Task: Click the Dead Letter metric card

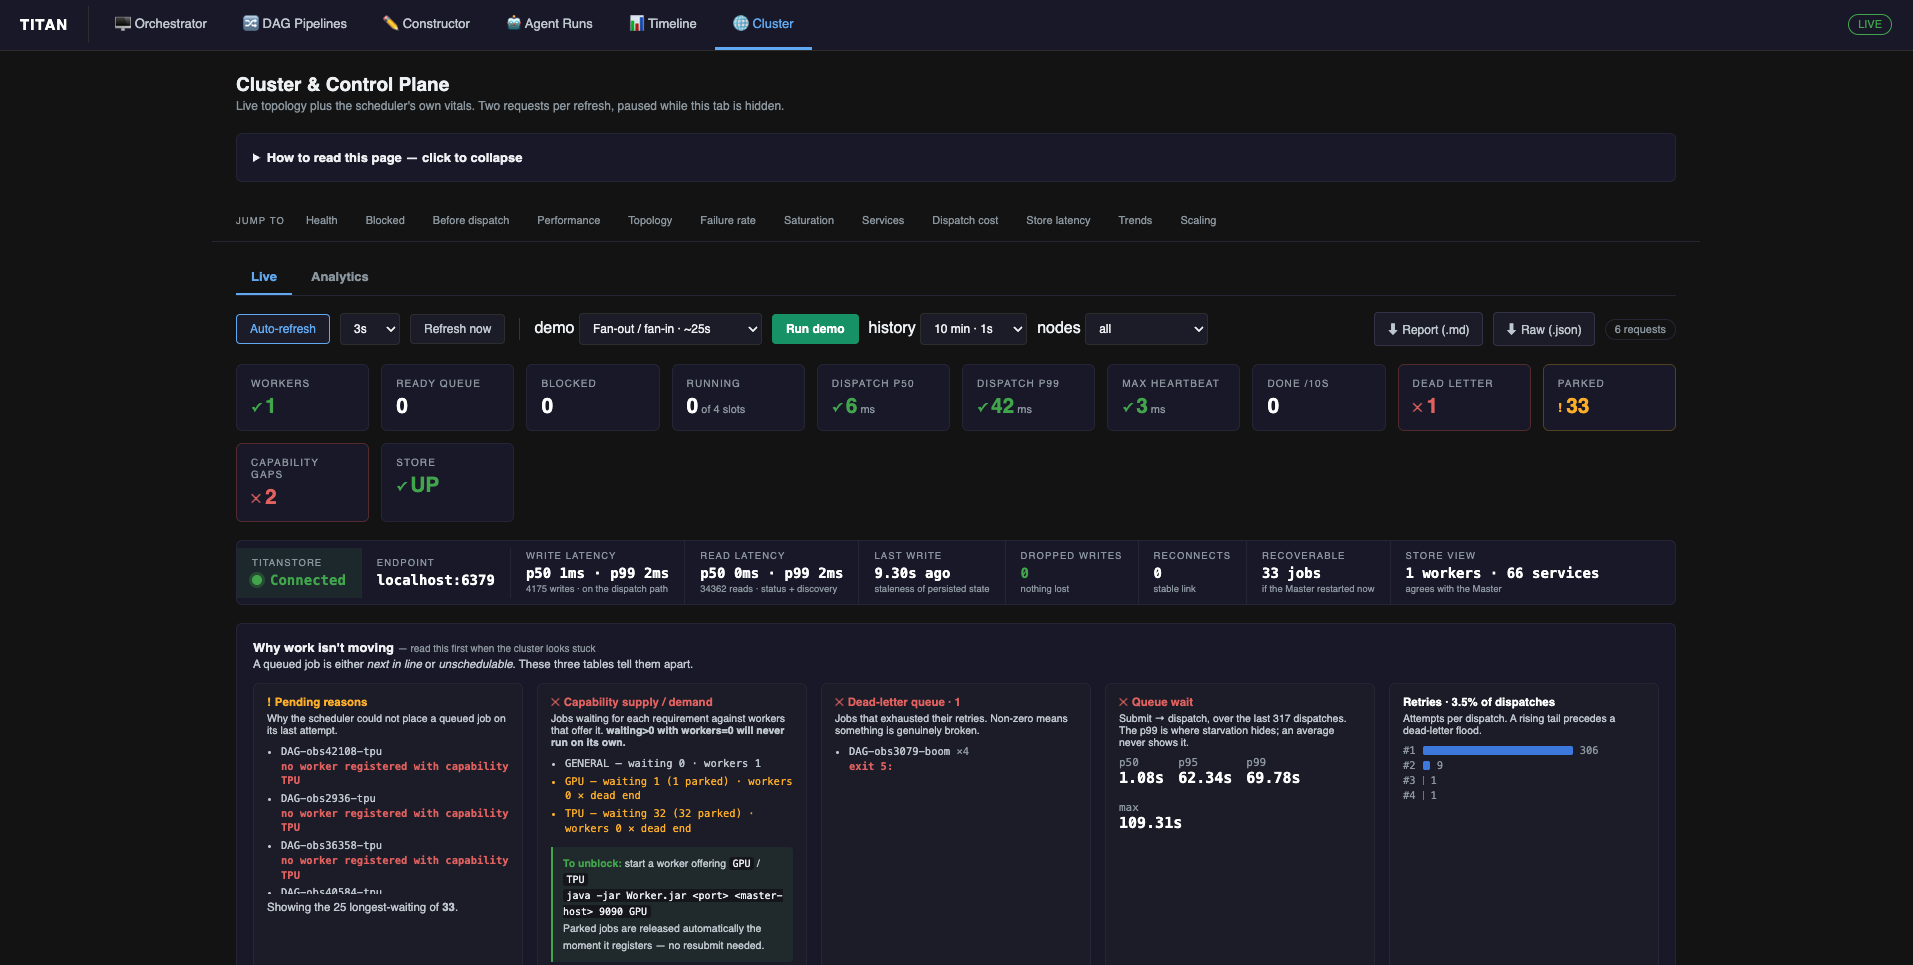Action: pos(1464,398)
